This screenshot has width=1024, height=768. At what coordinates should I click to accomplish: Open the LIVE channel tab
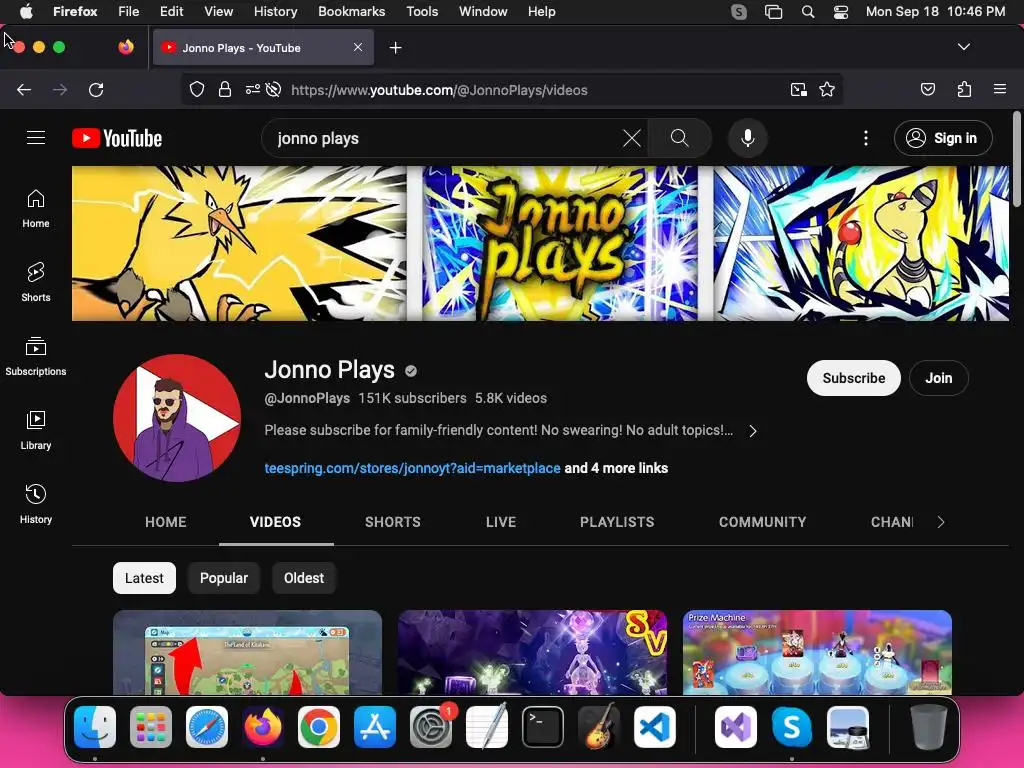point(501,522)
